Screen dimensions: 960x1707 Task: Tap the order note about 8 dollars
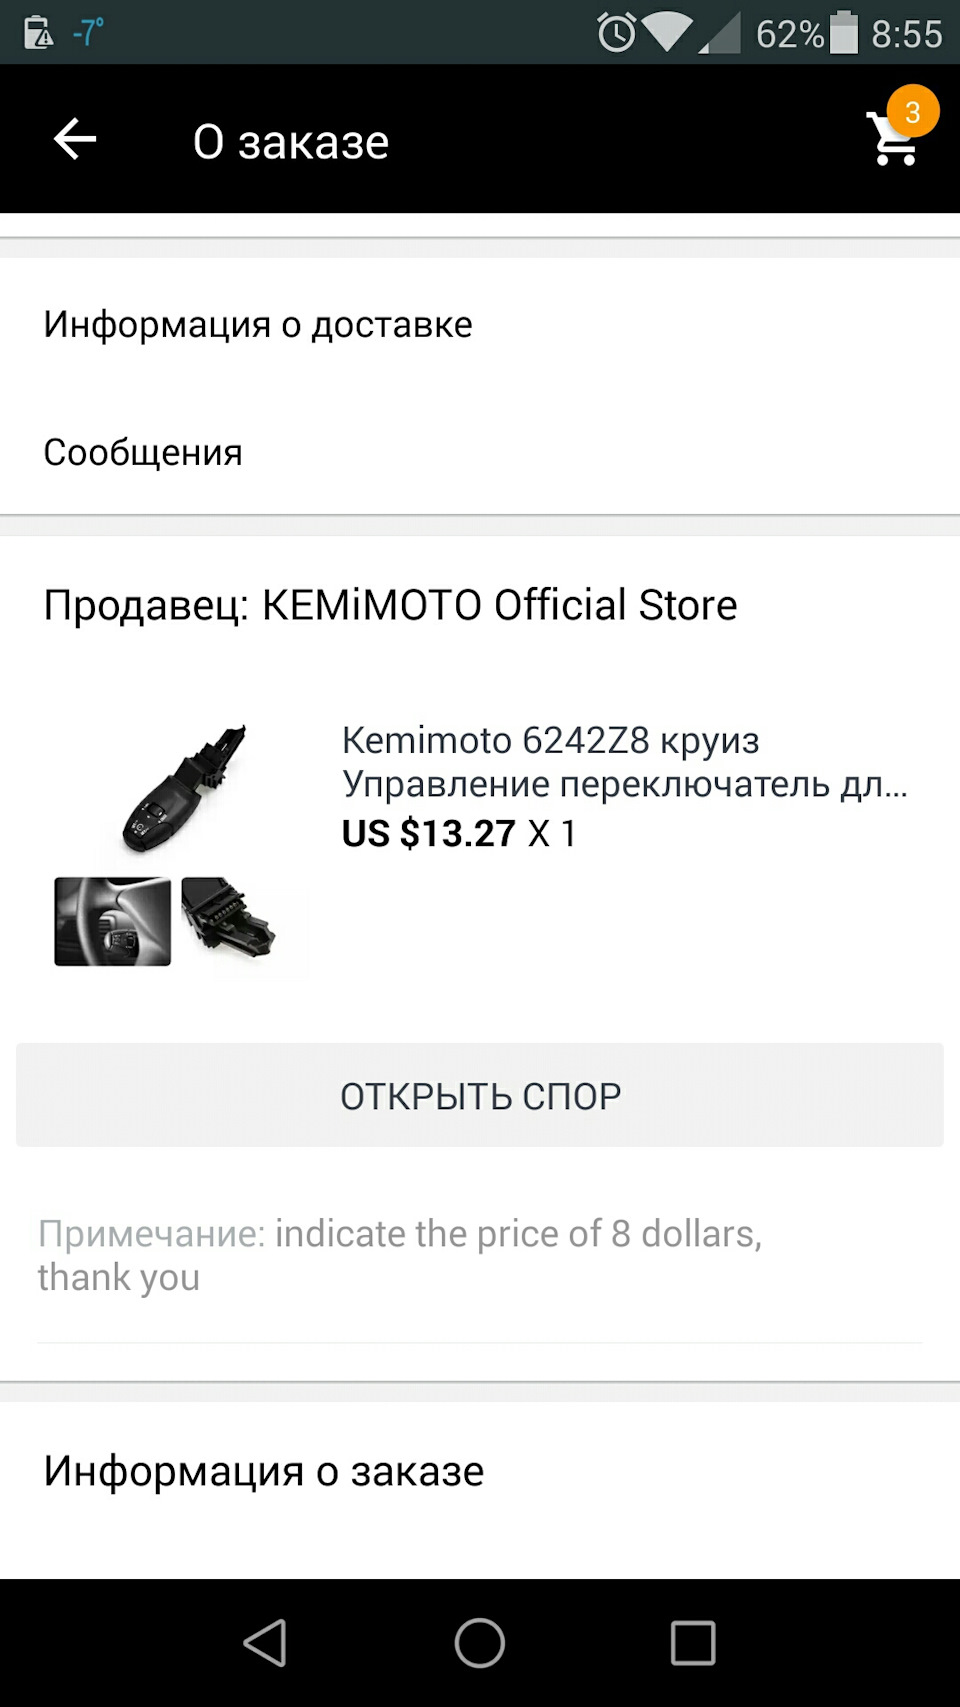tap(400, 1255)
